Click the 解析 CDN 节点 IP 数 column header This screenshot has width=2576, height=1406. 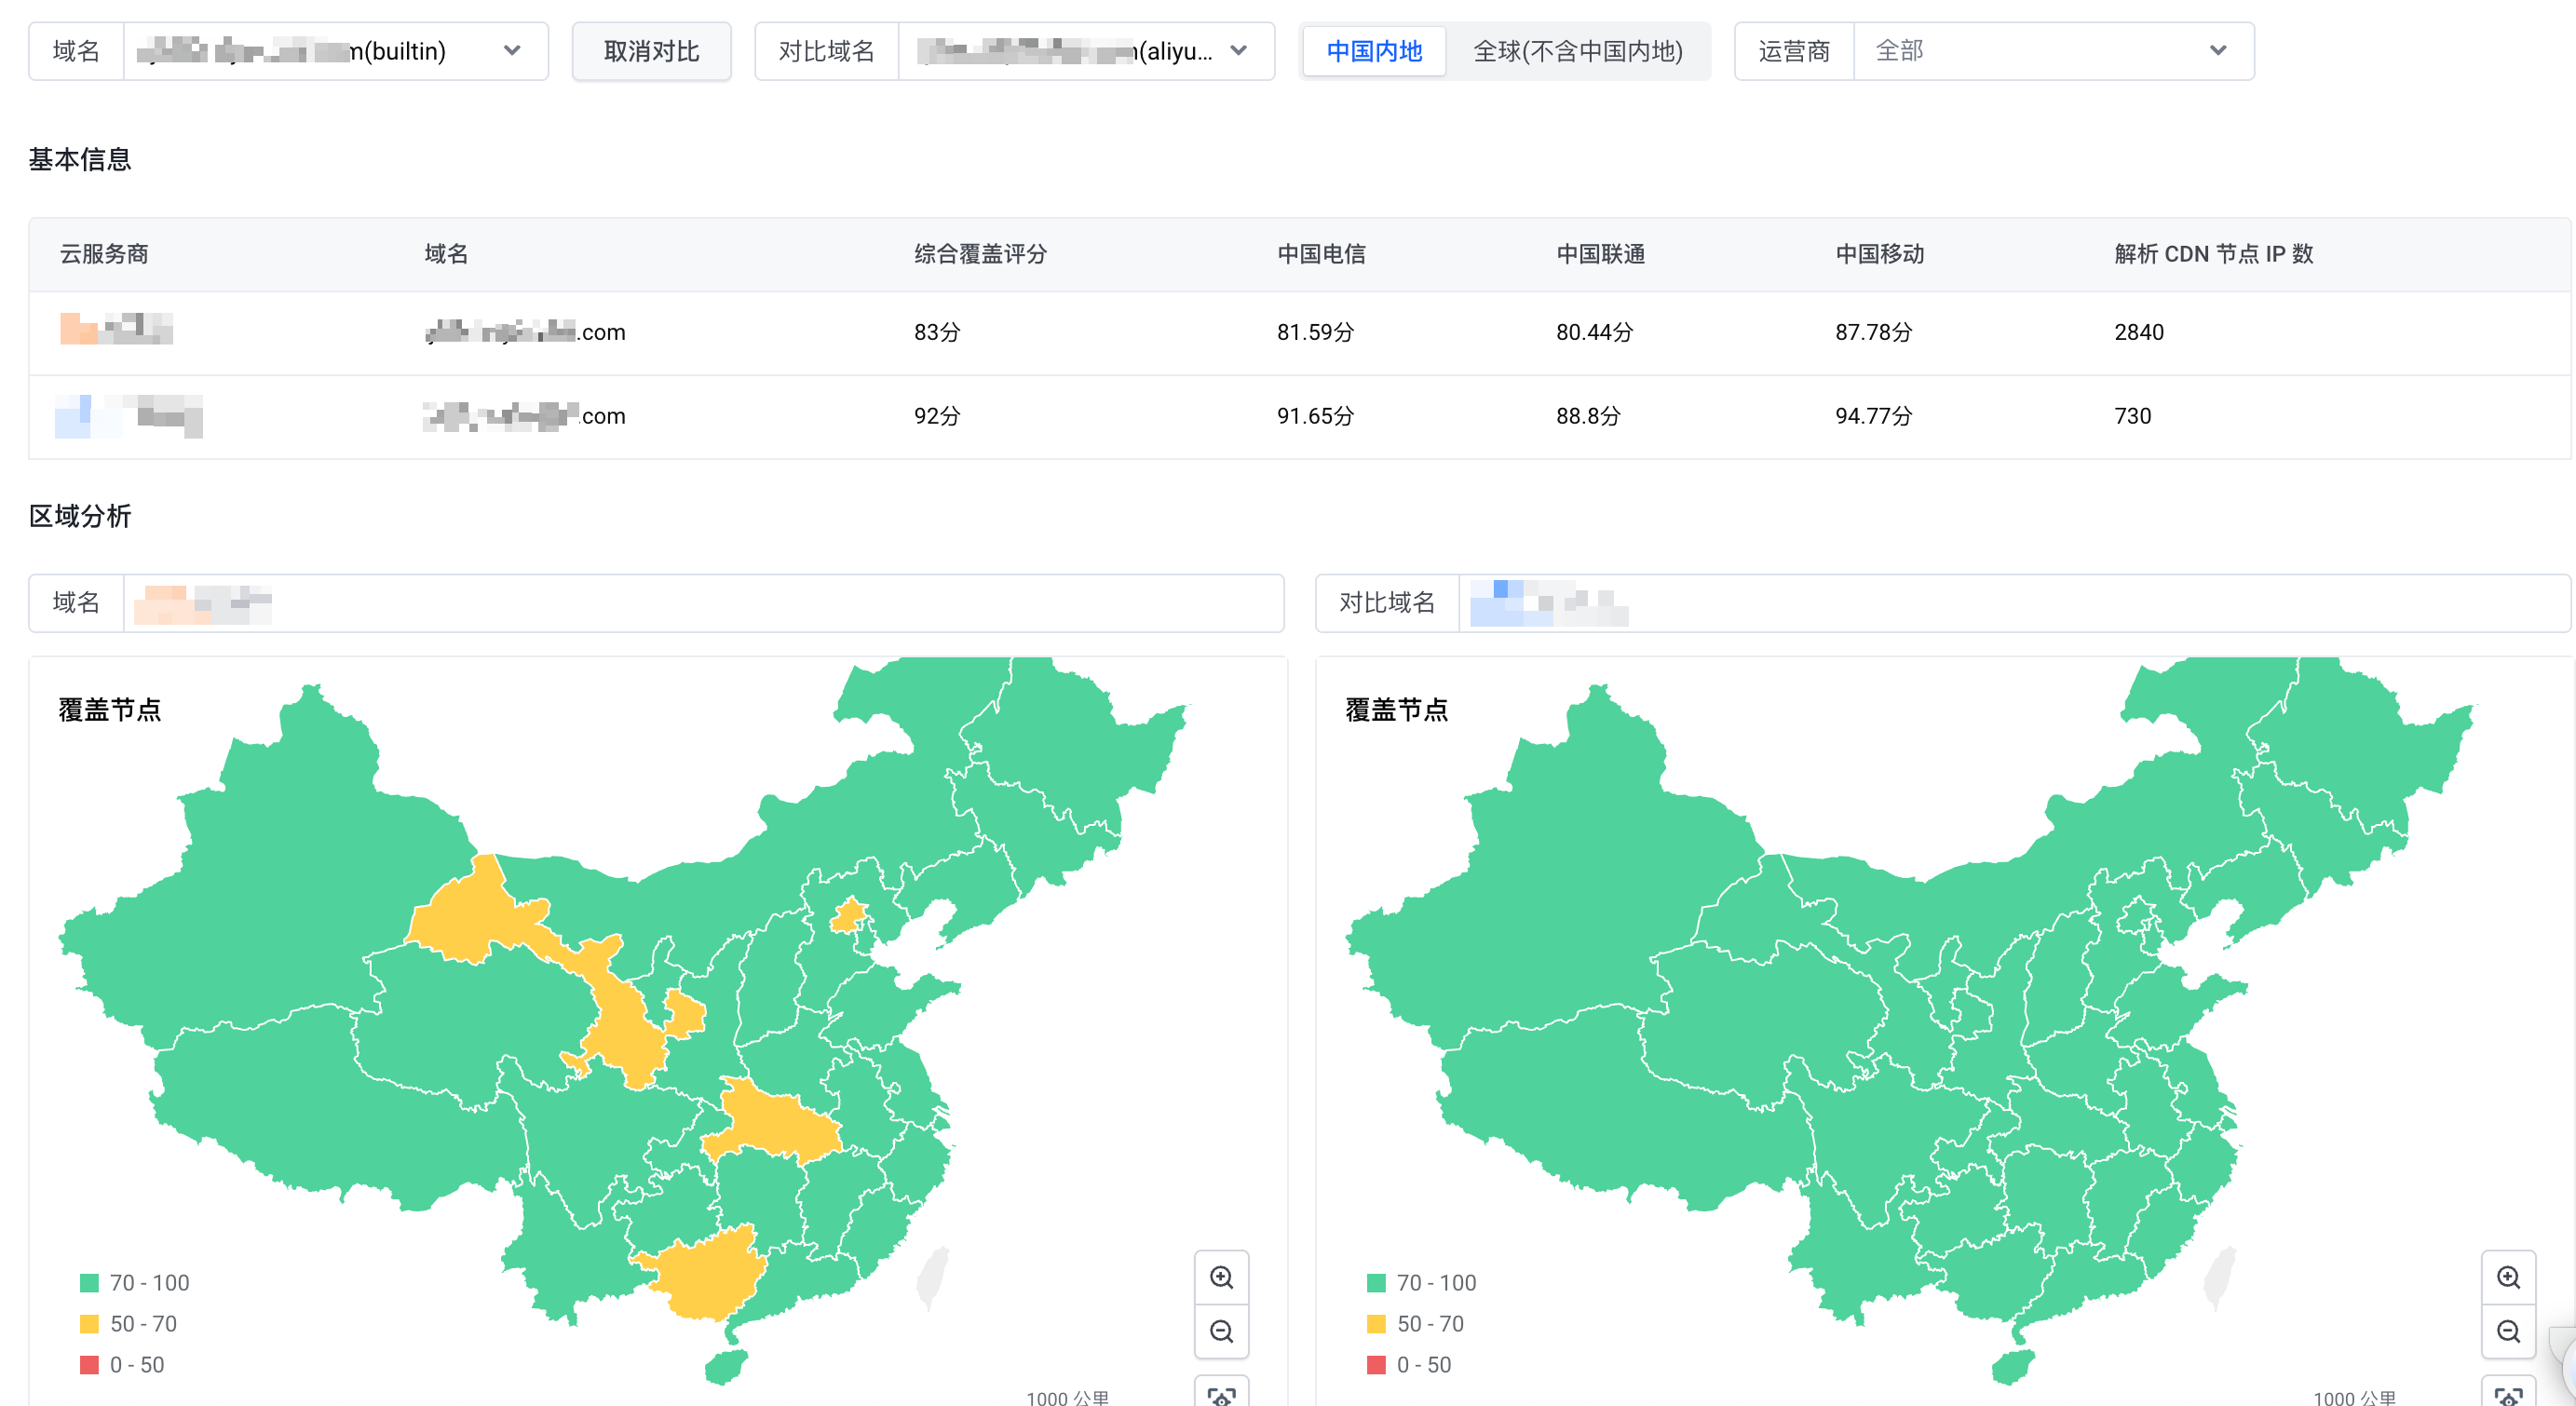click(2213, 254)
